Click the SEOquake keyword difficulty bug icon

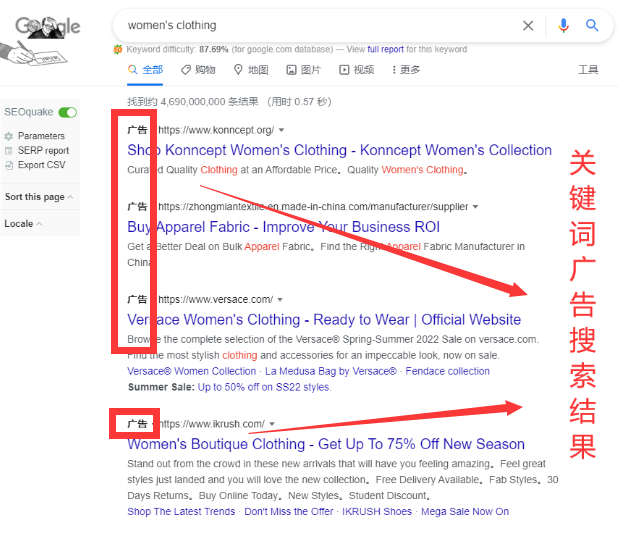coord(118,49)
